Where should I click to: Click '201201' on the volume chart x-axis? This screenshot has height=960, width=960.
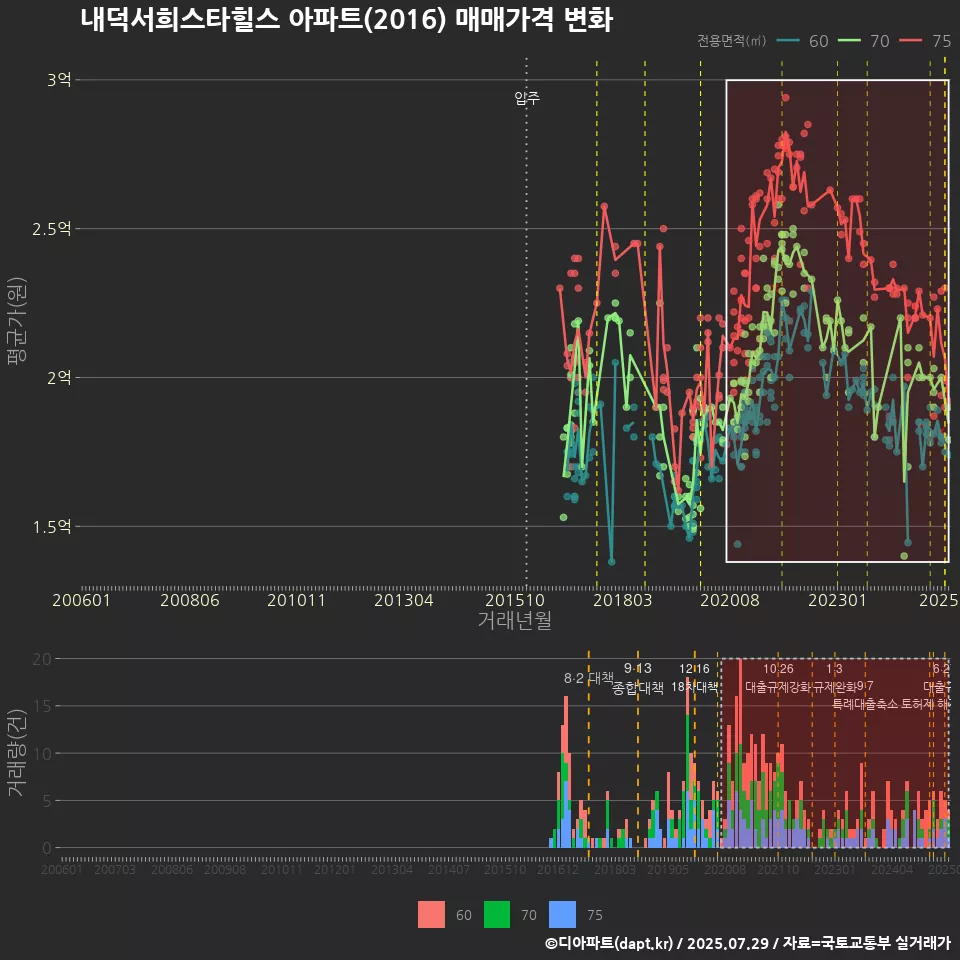coord(335,869)
